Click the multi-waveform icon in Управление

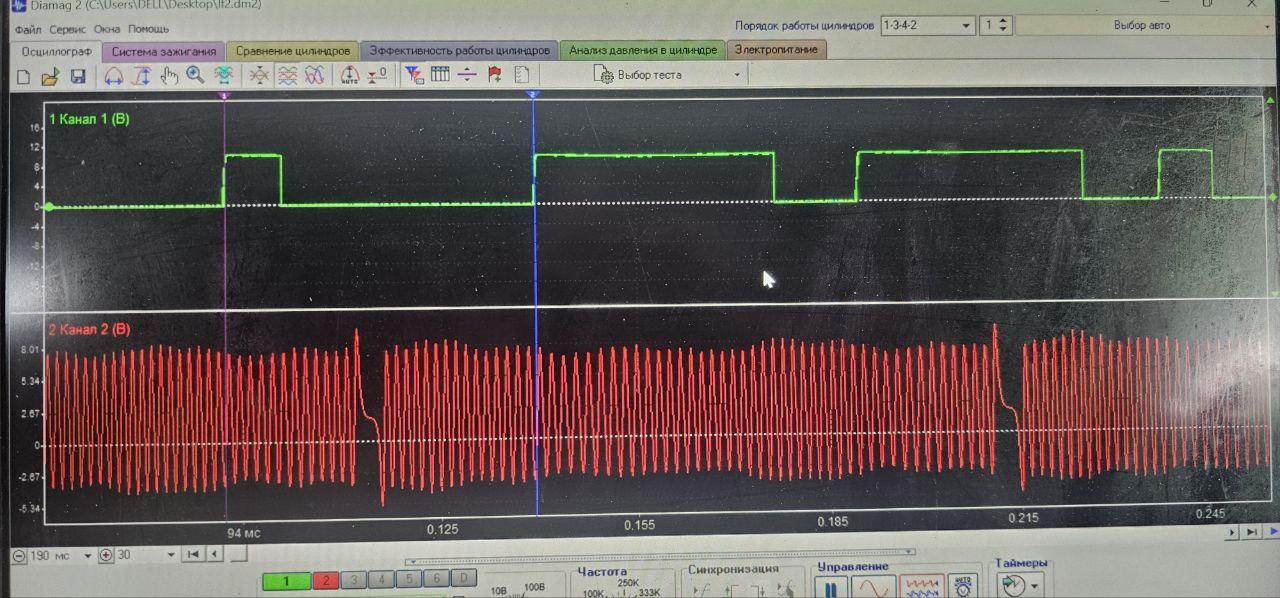coord(921,587)
